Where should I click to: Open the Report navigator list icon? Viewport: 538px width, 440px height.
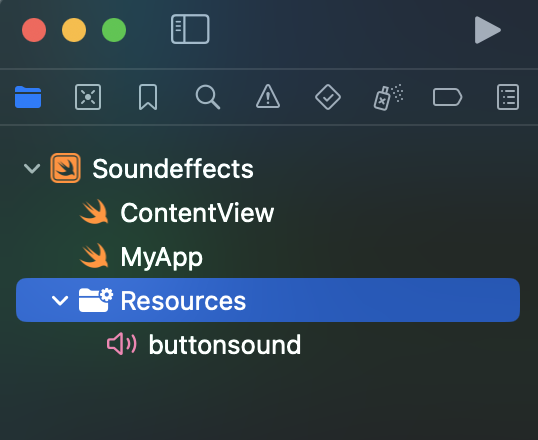click(x=508, y=97)
